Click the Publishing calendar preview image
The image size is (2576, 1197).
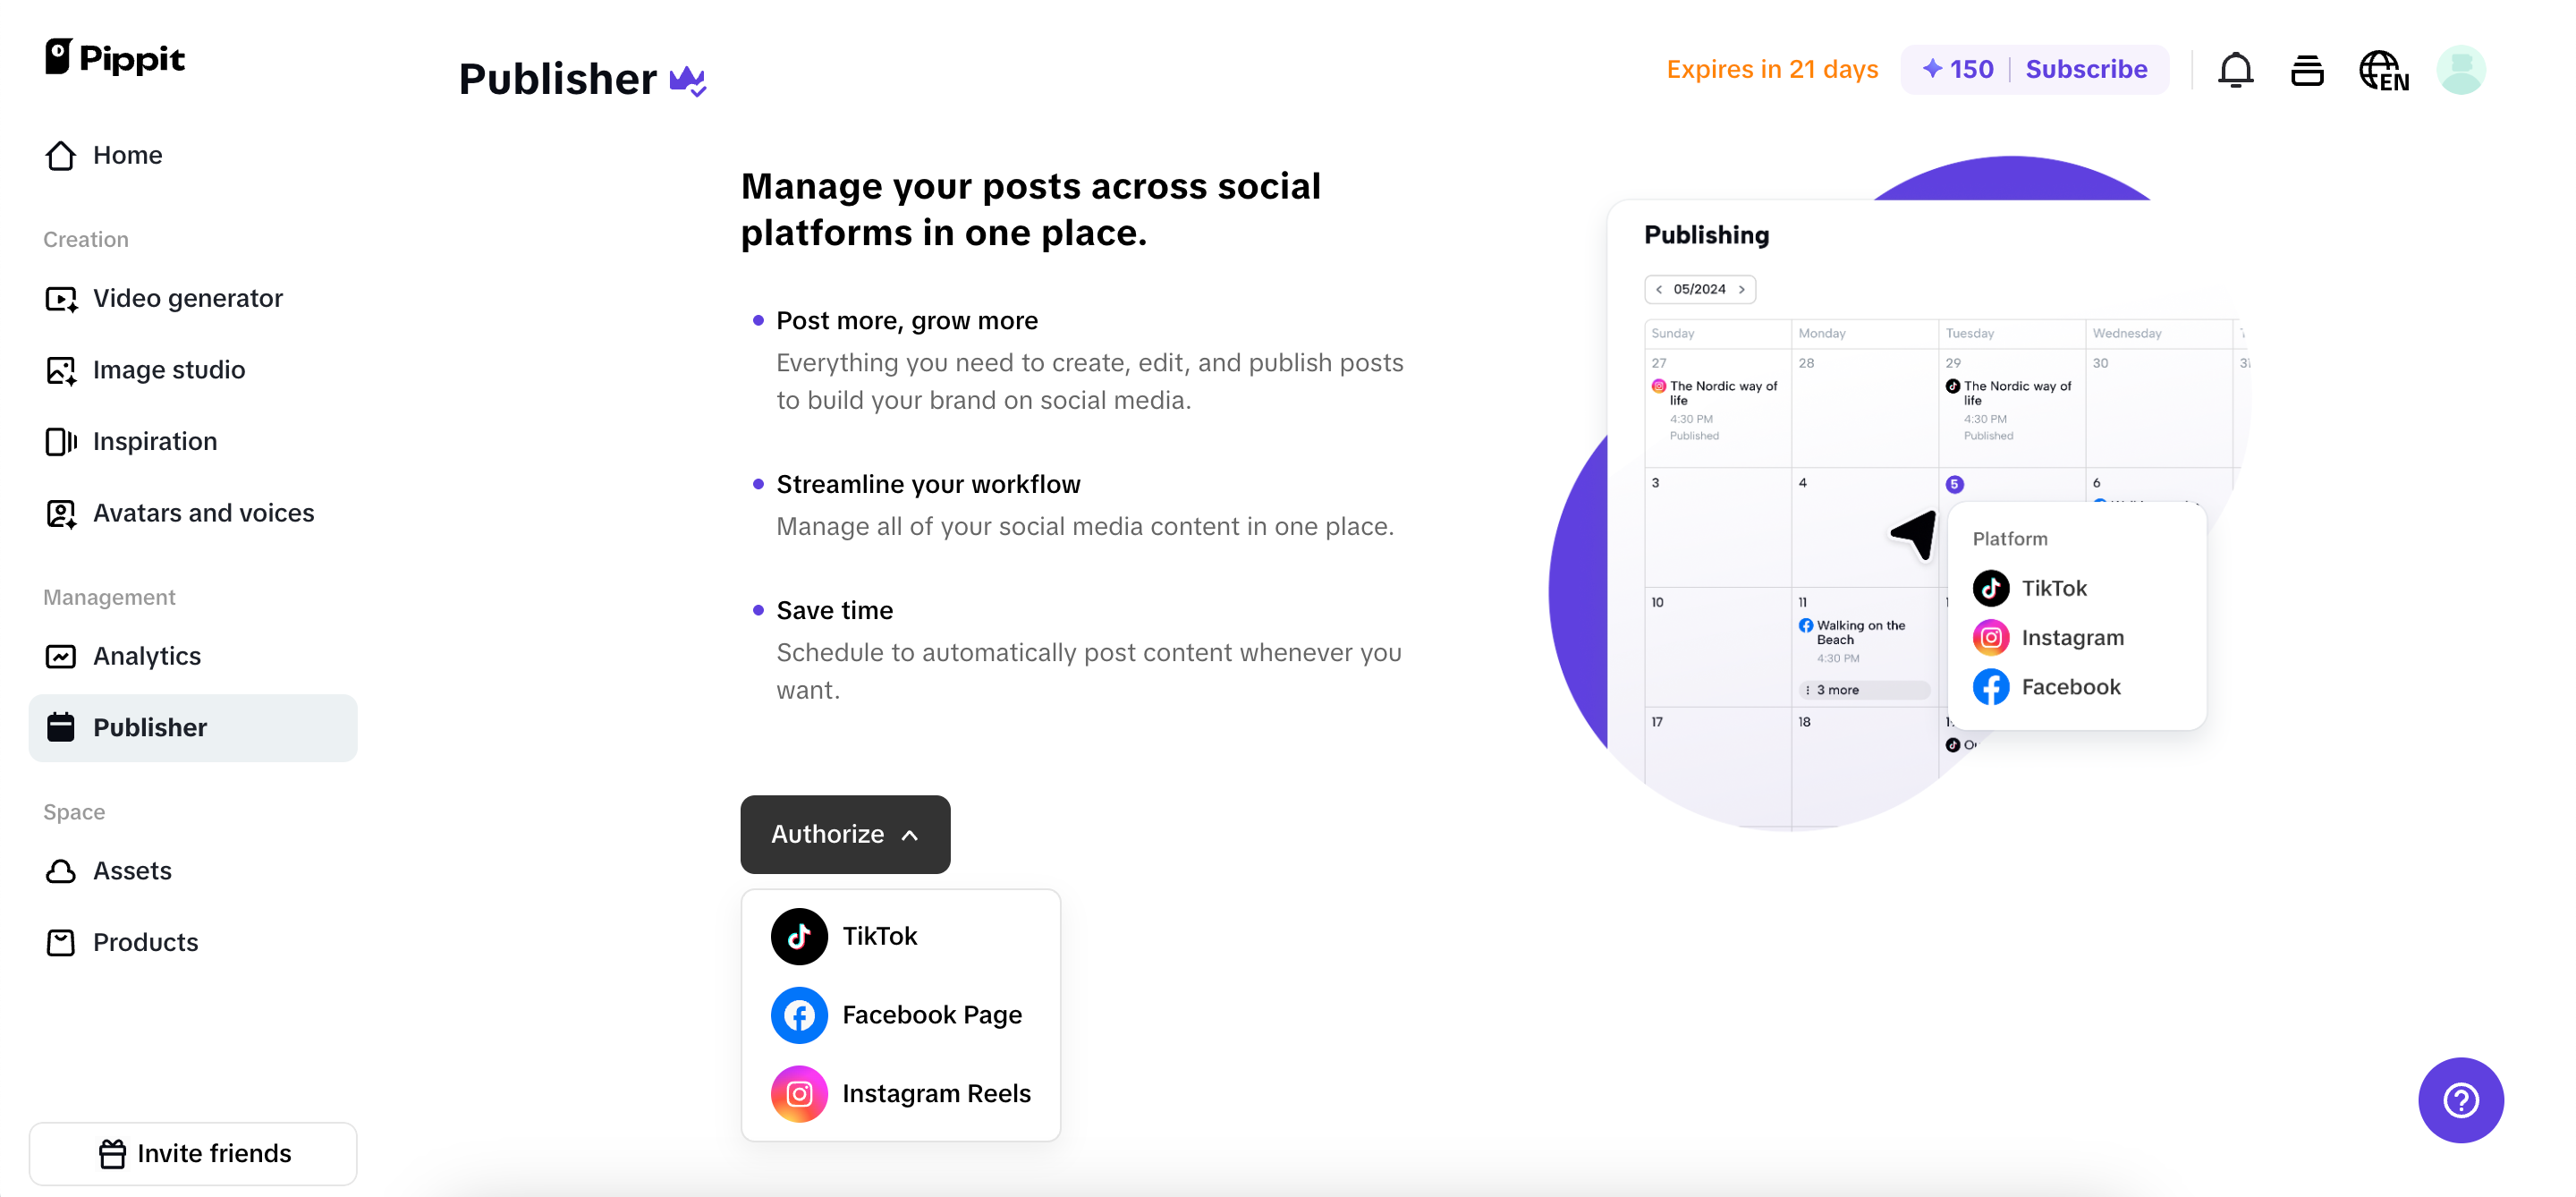click(x=1900, y=500)
